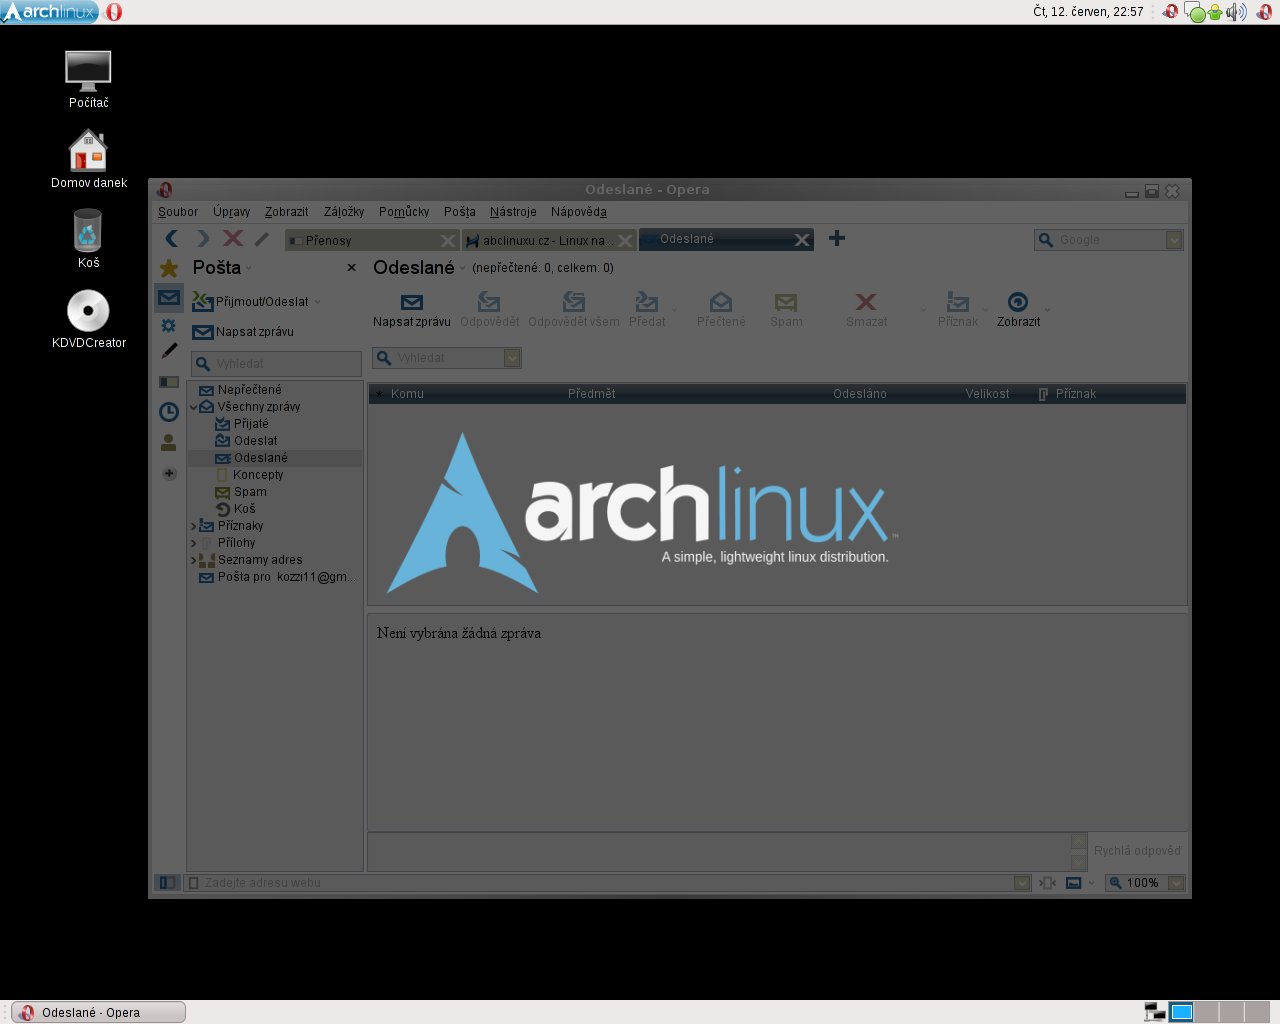
Task: Open the History panel clock icon
Action: click(169, 411)
